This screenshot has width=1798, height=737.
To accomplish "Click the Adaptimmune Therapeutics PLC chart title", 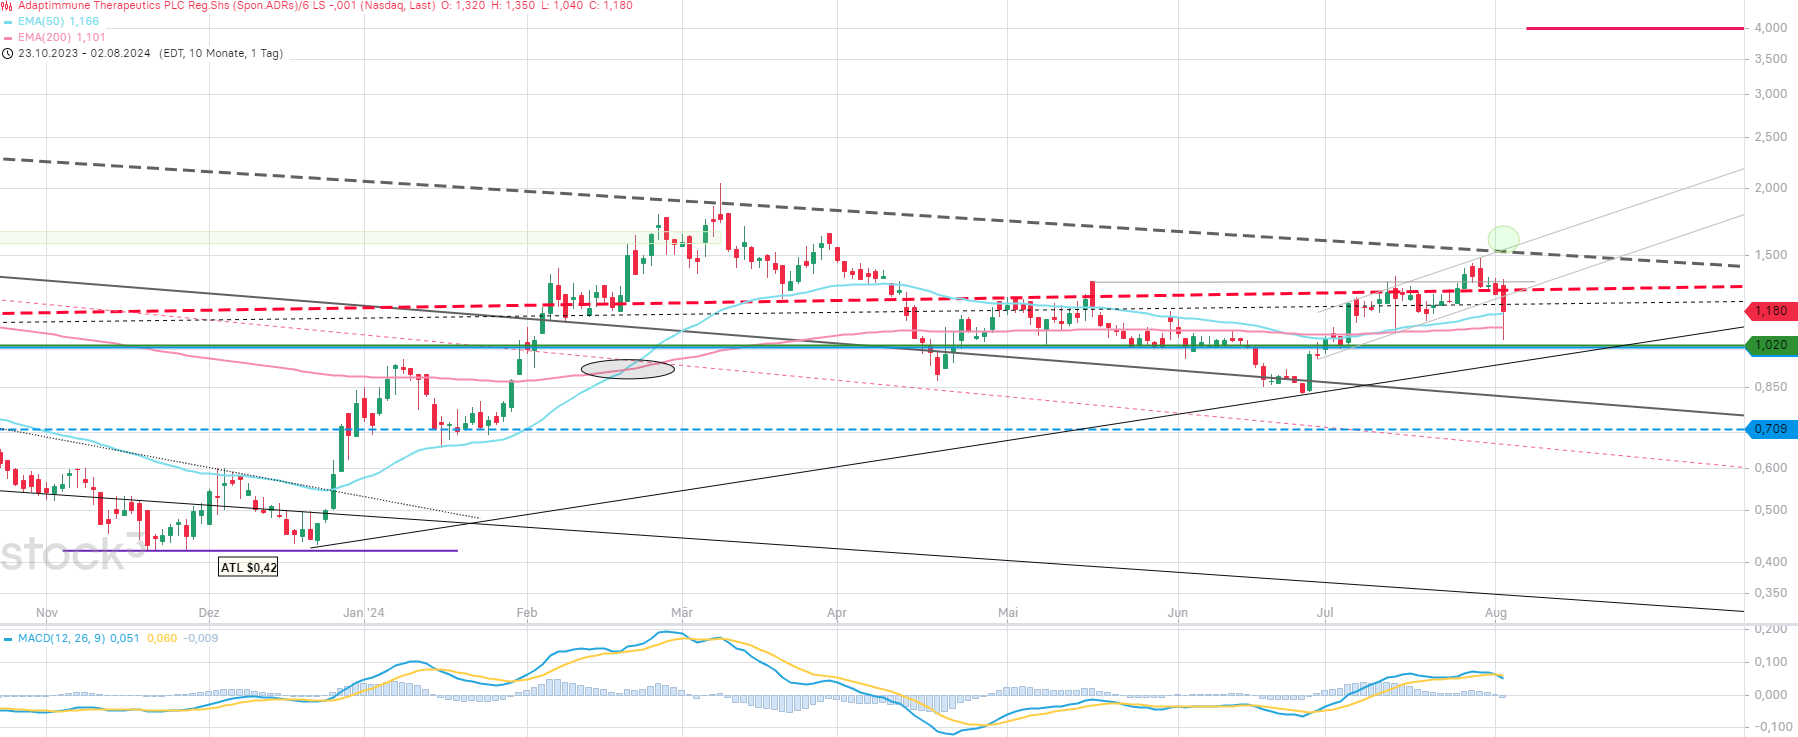I will pos(227,6).
